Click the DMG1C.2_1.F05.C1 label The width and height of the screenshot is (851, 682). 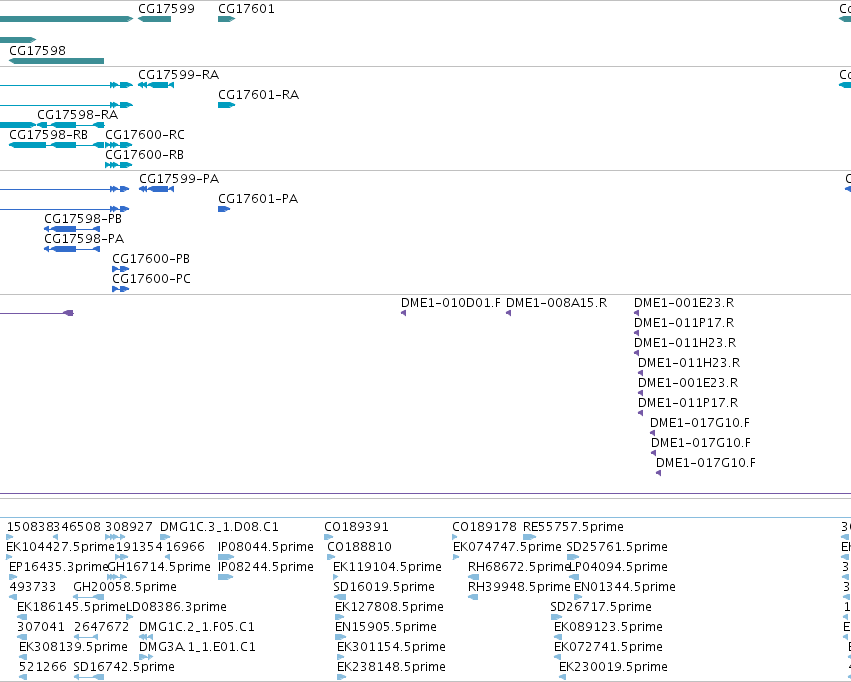tap(197, 627)
